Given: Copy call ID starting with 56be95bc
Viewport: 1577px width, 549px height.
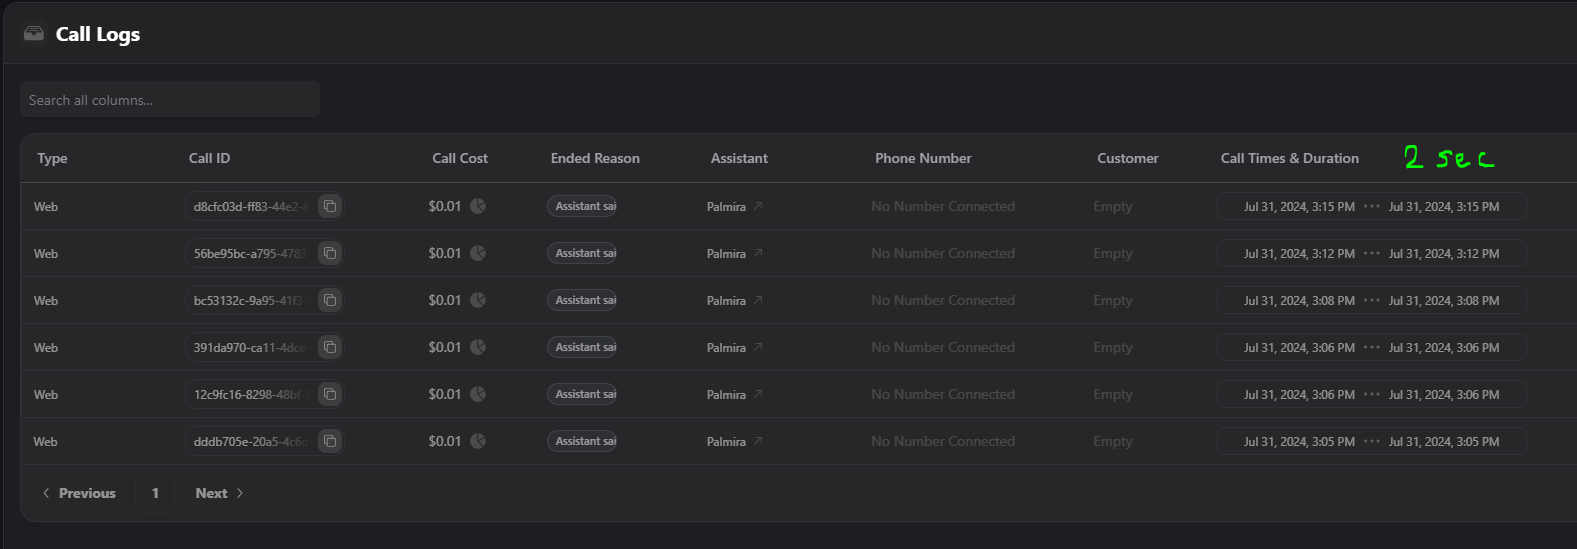Looking at the screenshot, I should (x=330, y=253).
